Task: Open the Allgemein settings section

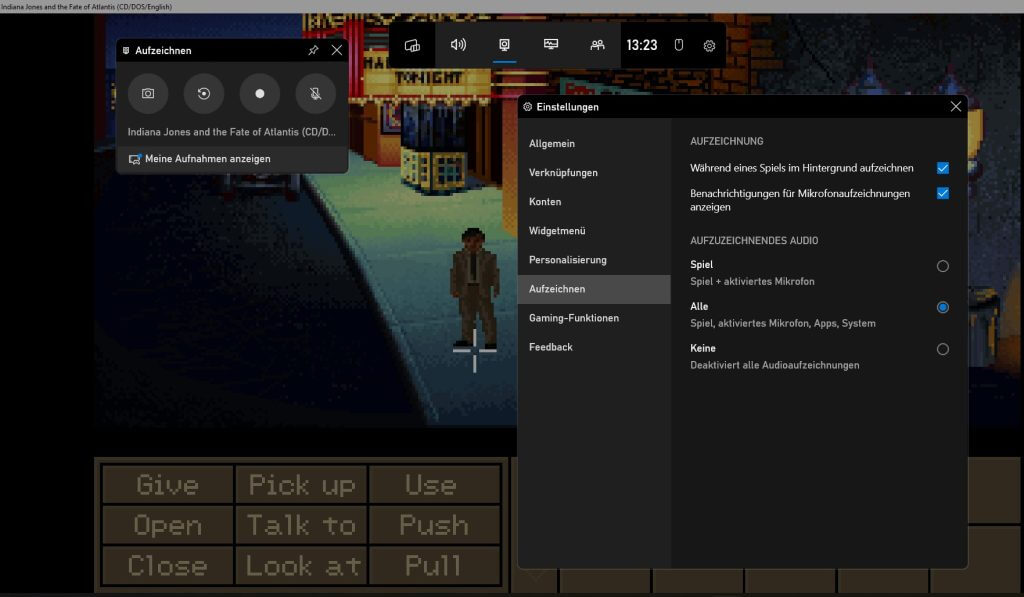Action: pyautogui.click(x=594, y=144)
